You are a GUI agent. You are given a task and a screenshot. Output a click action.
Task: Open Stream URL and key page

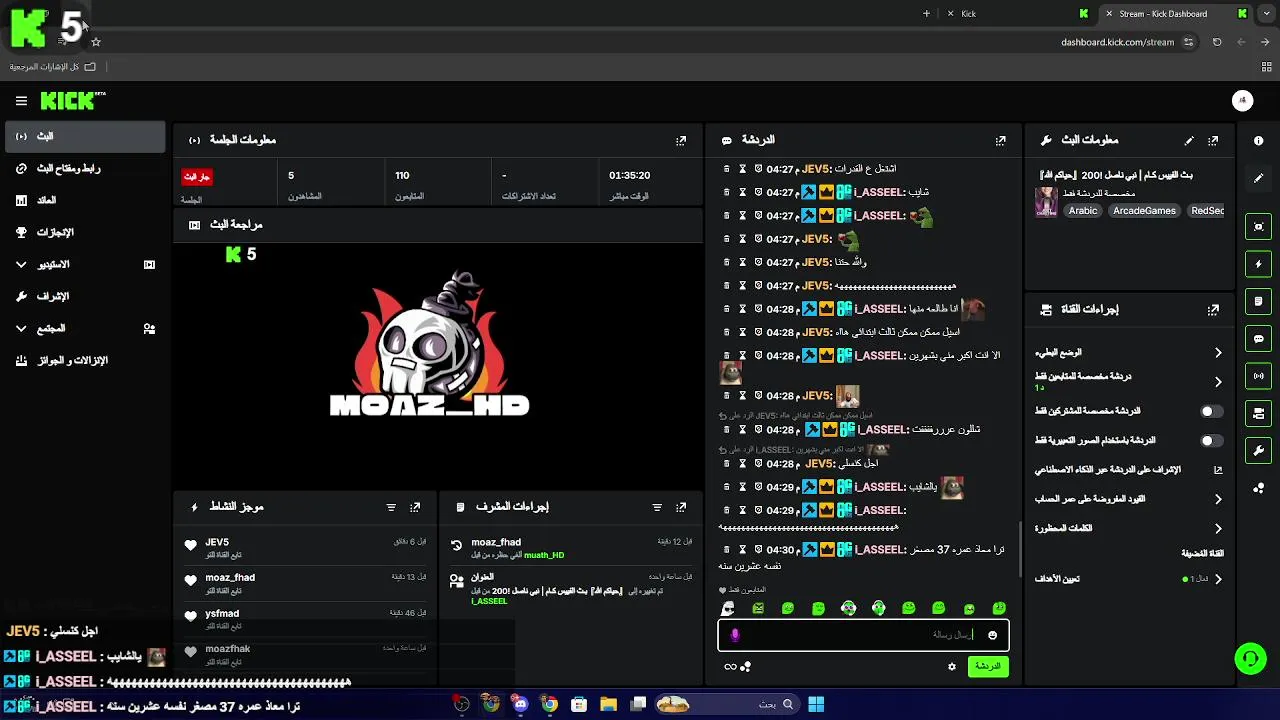tap(85, 169)
